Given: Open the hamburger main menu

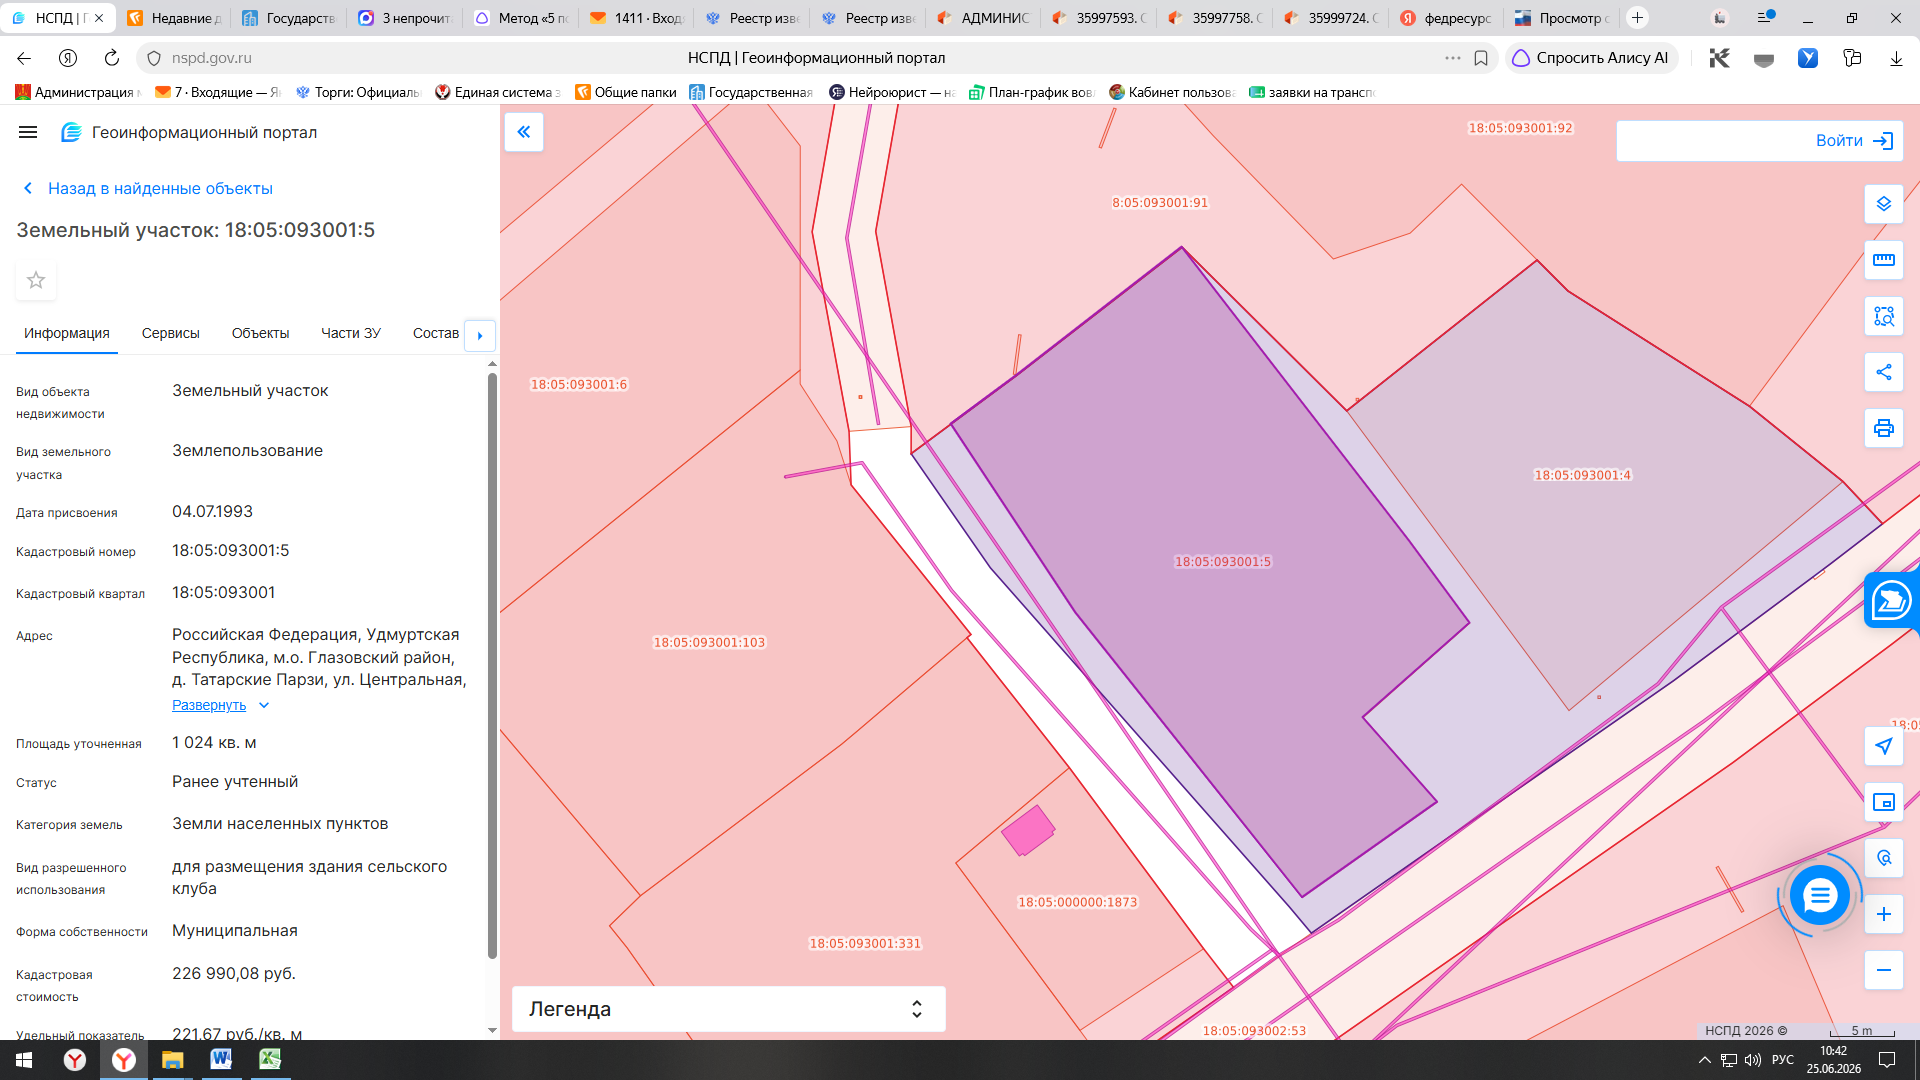Looking at the screenshot, I should coord(28,132).
